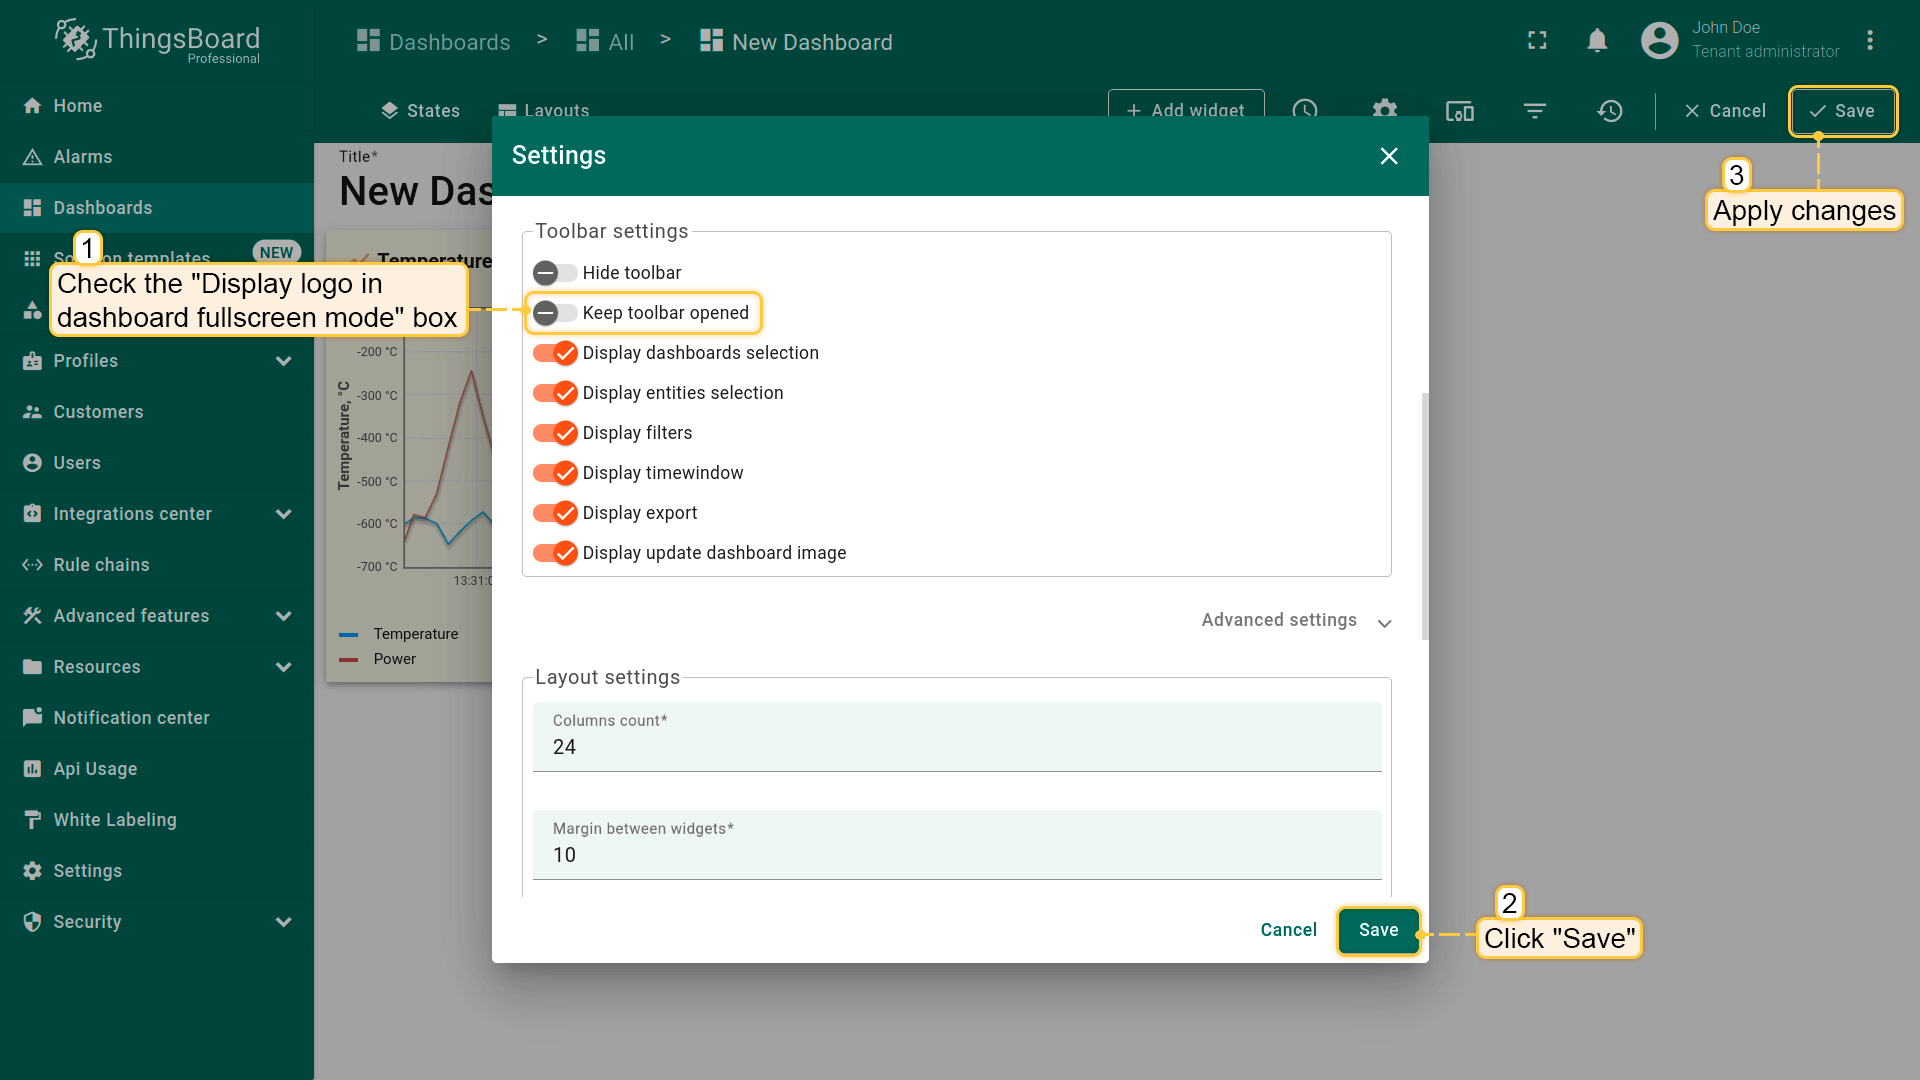Image resolution: width=1920 pixels, height=1080 pixels.
Task: Enable the Hide toolbar toggle
Action: 555,273
